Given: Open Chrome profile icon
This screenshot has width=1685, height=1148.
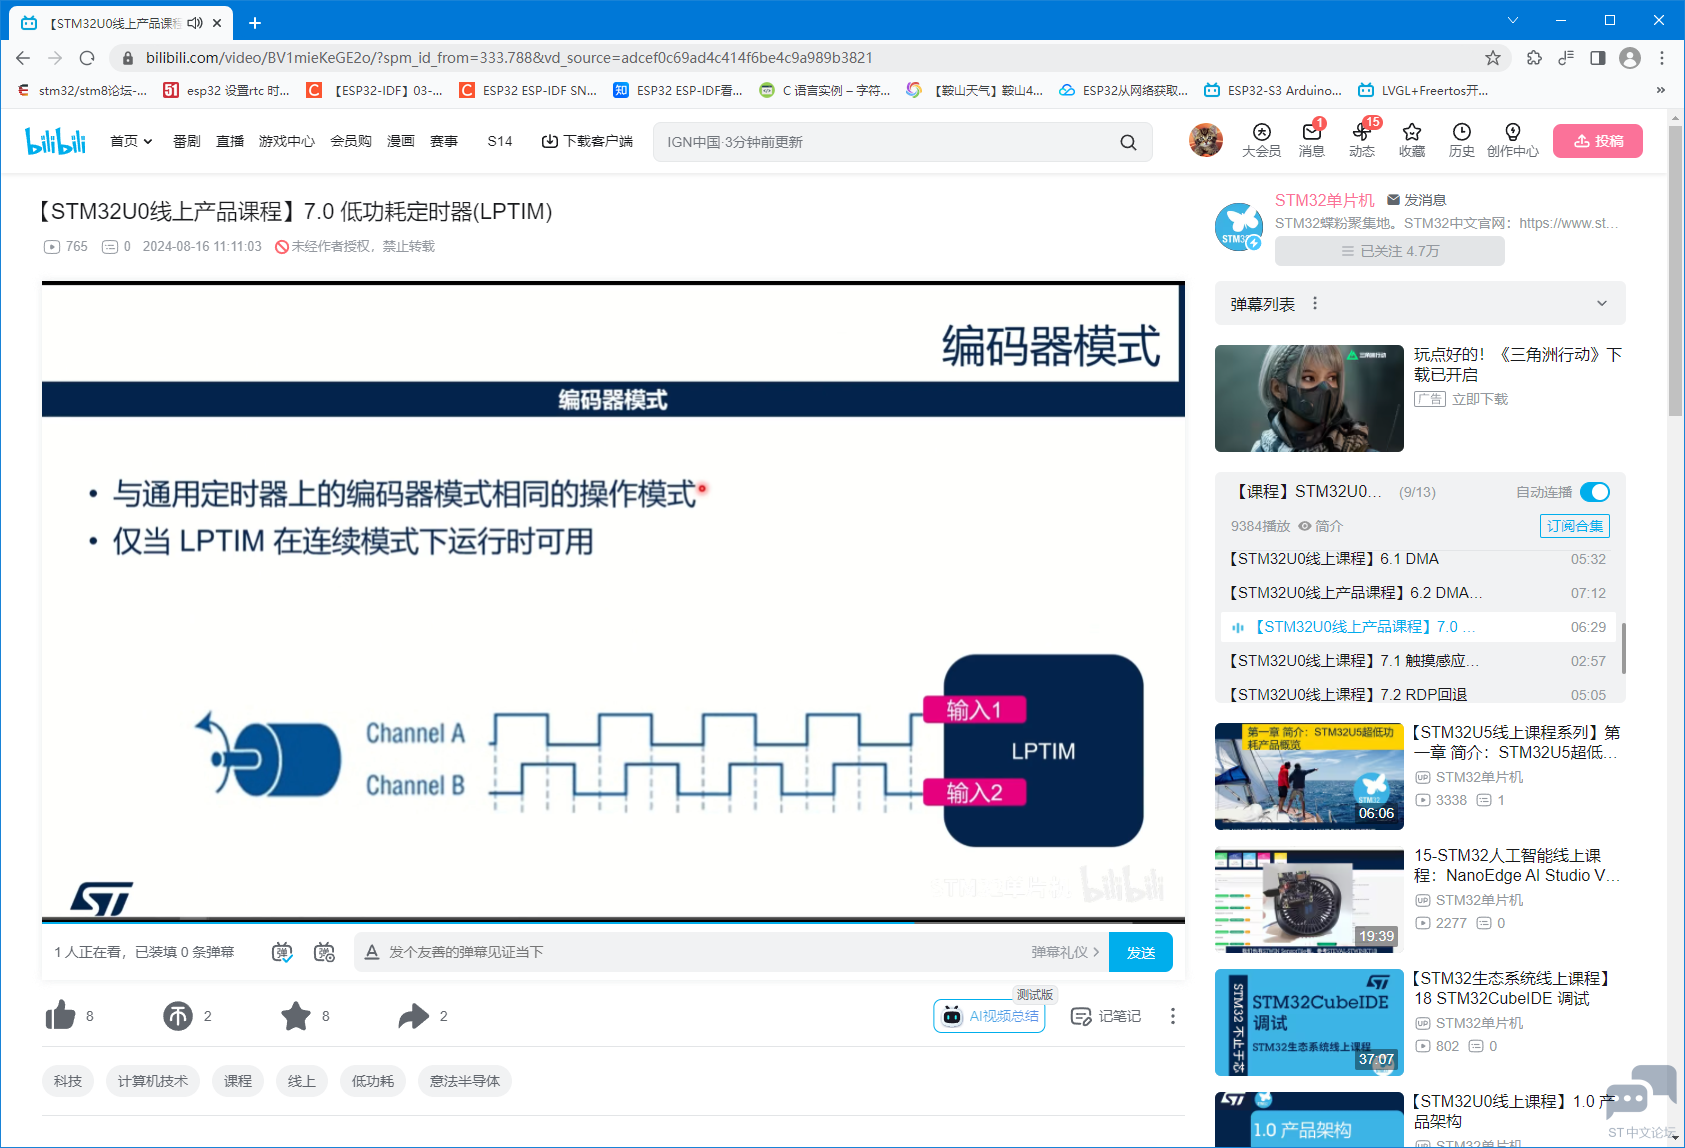Looking at the screenshot, I should point(1630,58).
